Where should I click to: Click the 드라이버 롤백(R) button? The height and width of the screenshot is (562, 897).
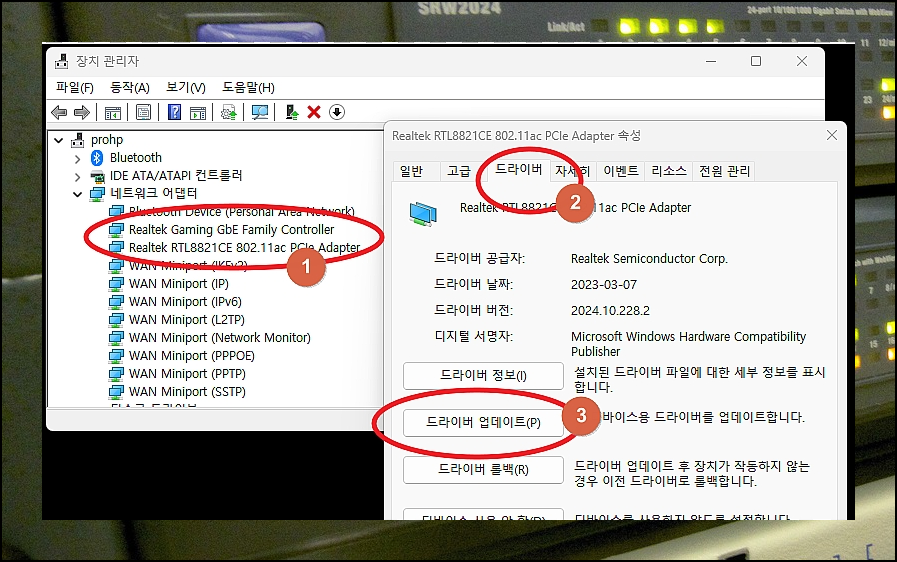[x=483, y=469]
